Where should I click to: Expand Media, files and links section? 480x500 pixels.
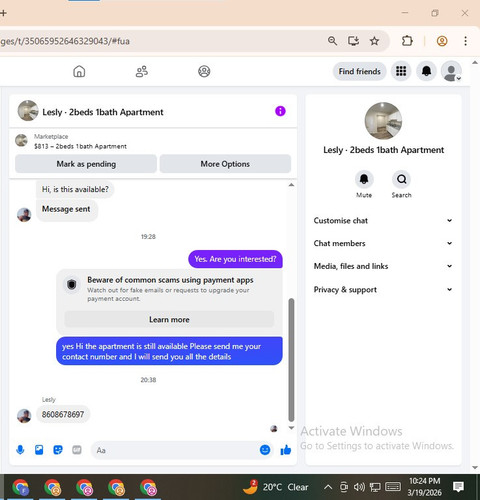[383, 266]
